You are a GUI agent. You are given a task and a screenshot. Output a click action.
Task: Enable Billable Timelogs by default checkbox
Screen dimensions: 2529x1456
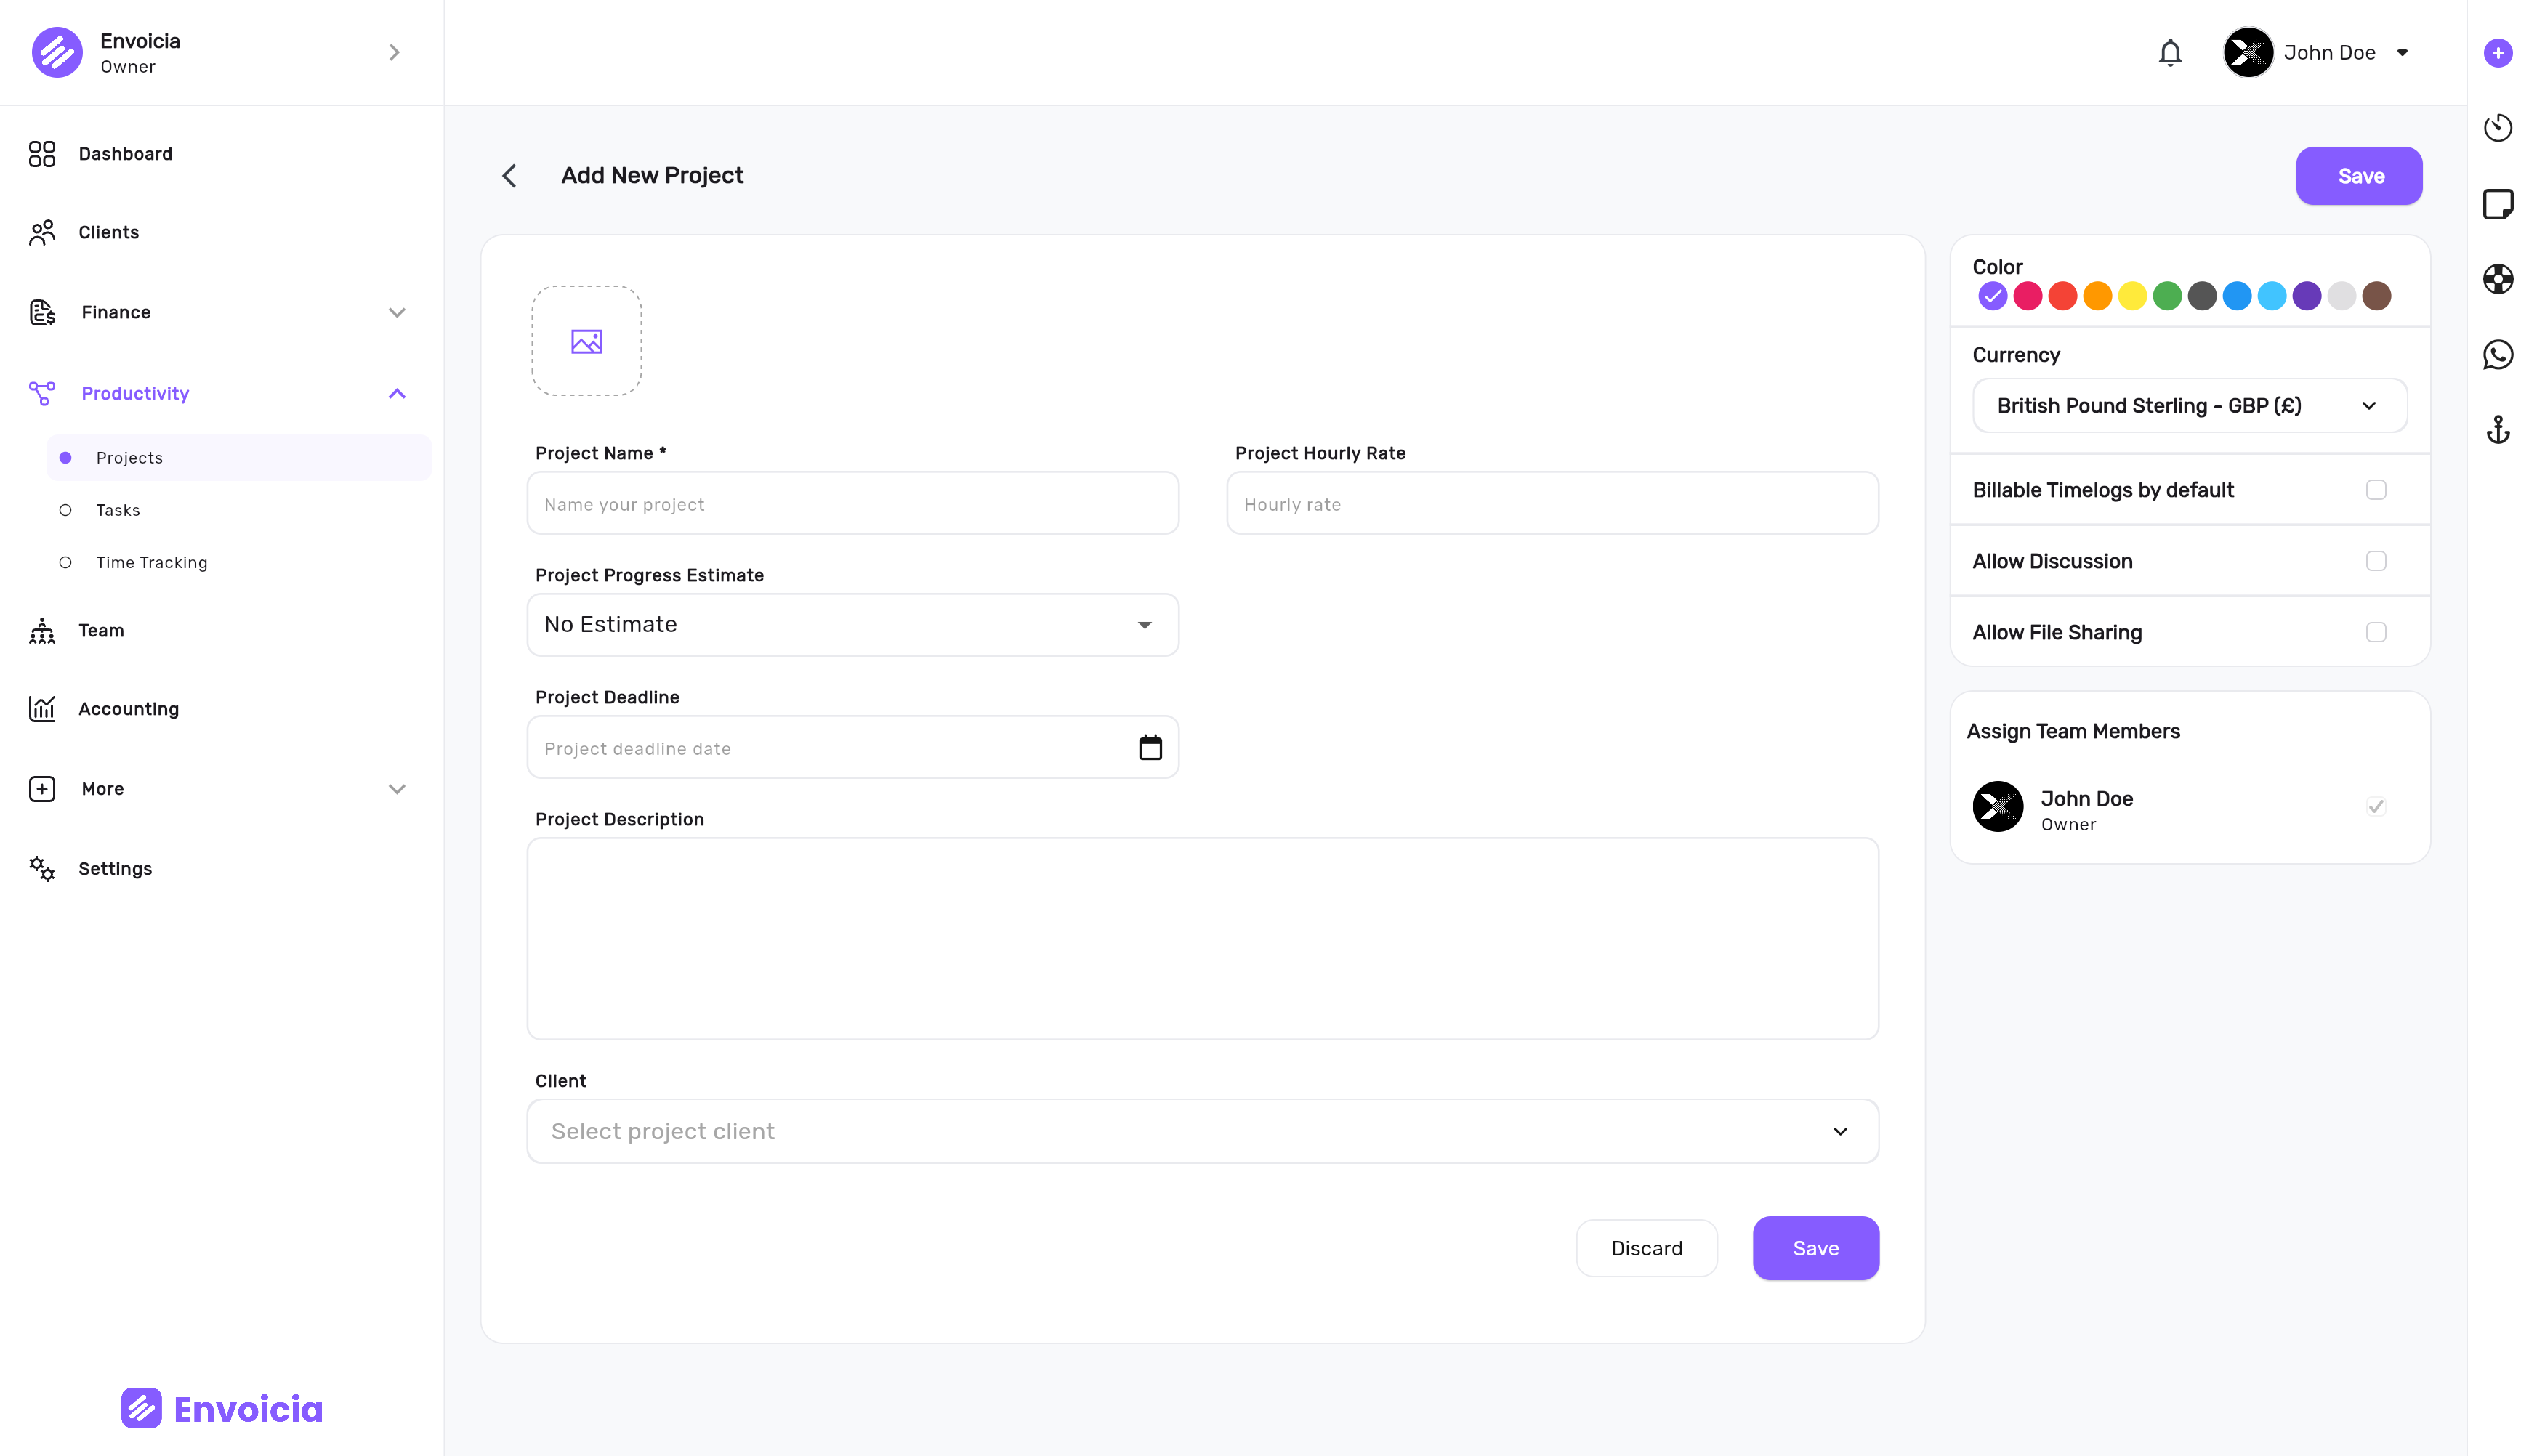[x=2375, y=490]
